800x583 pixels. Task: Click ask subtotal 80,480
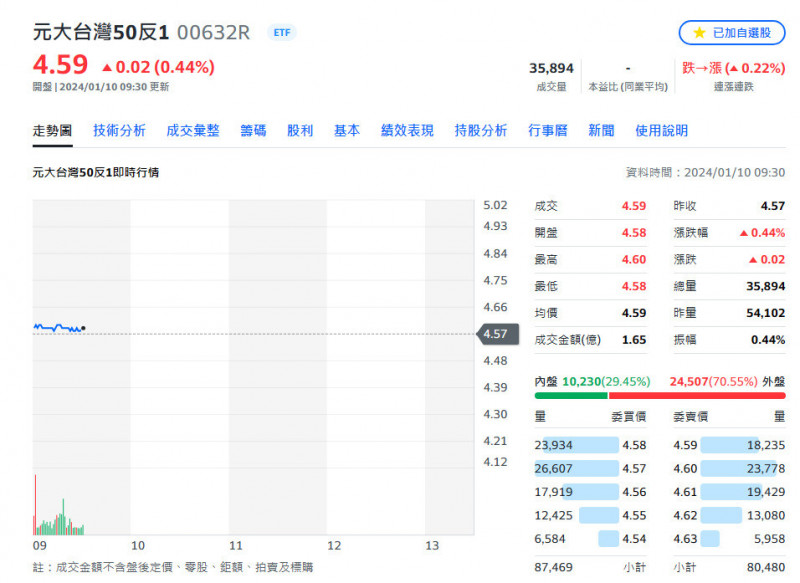(766, 567)
